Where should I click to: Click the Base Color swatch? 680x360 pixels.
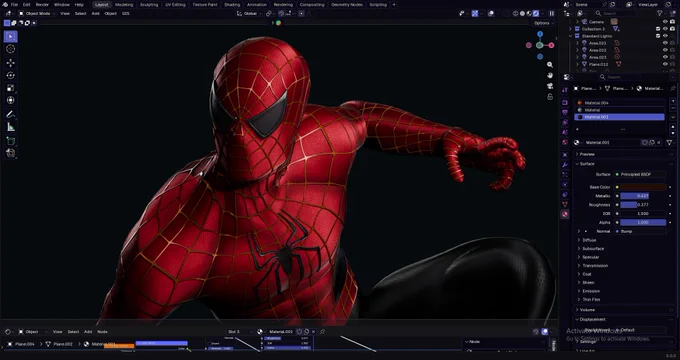(643, 187)
